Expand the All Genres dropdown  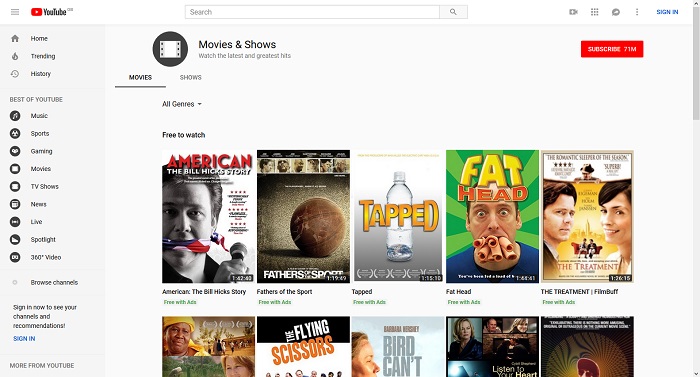[182, 104]
